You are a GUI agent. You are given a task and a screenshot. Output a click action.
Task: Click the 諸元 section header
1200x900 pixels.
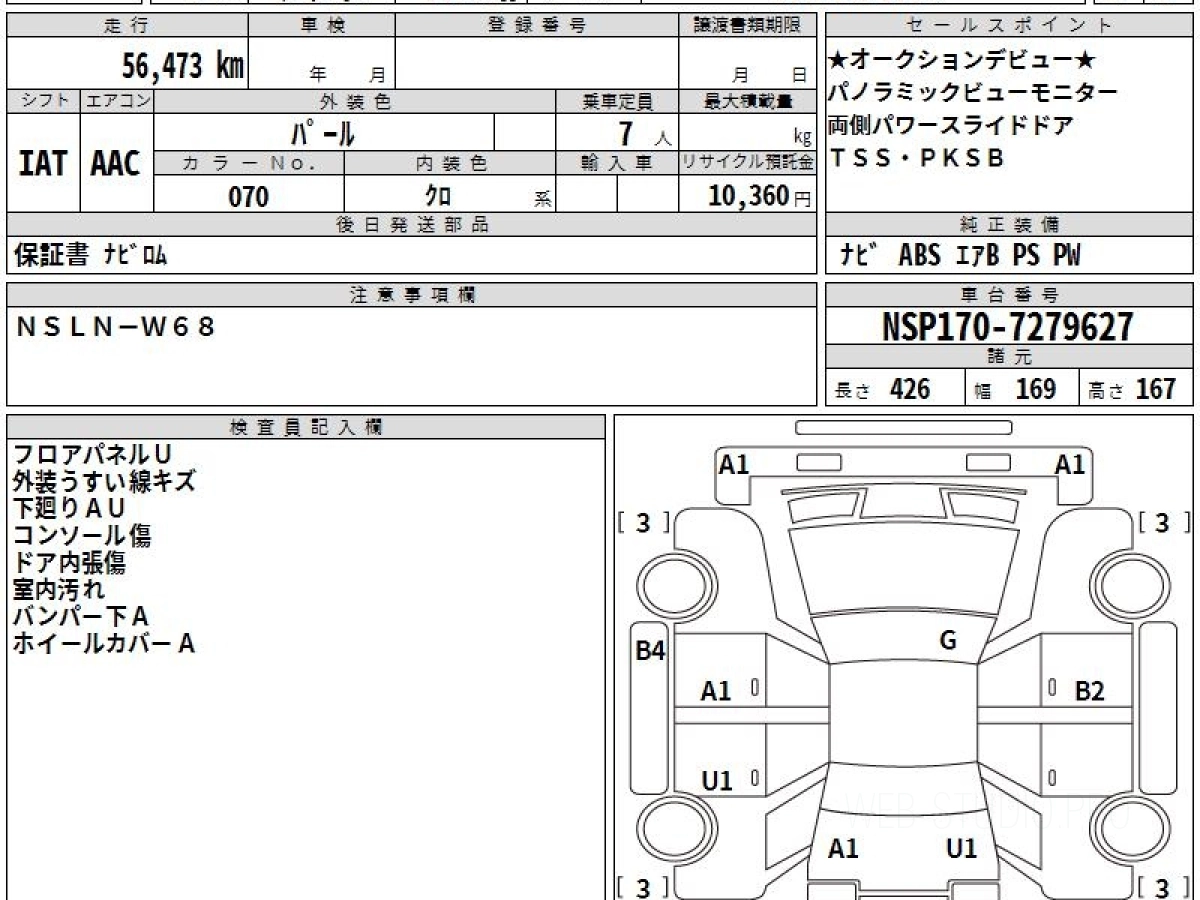pos(1010,357)
